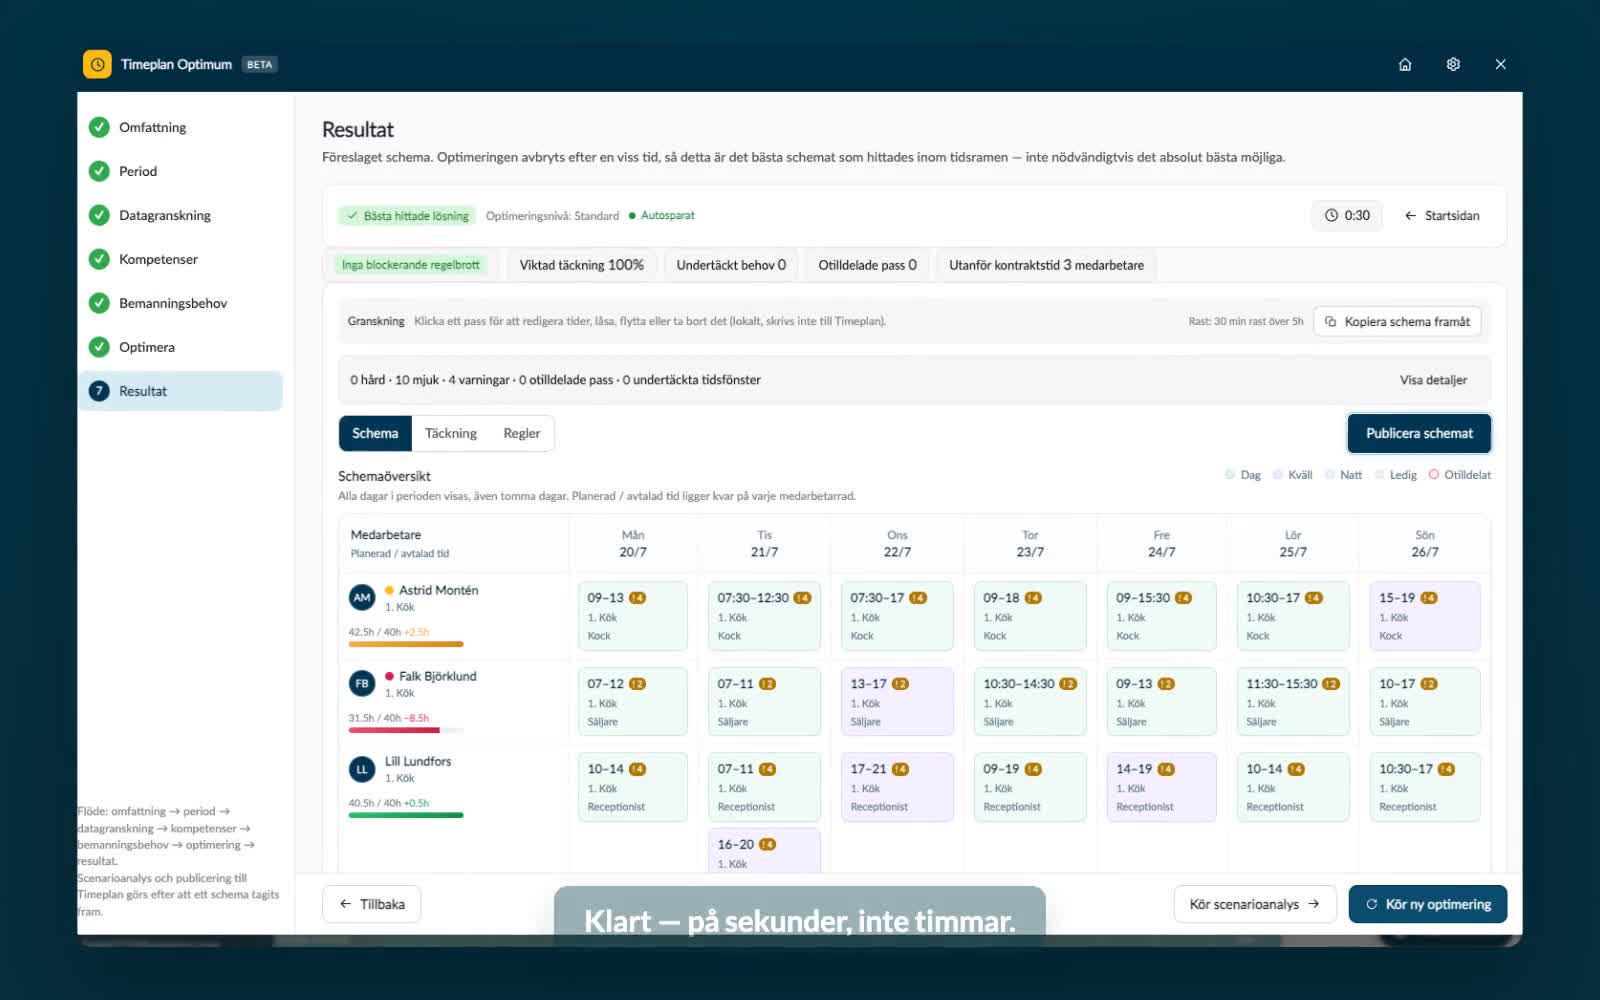1600x1000 pixels.
Task: Go to the Omfattning step
Action: [180, 127]
